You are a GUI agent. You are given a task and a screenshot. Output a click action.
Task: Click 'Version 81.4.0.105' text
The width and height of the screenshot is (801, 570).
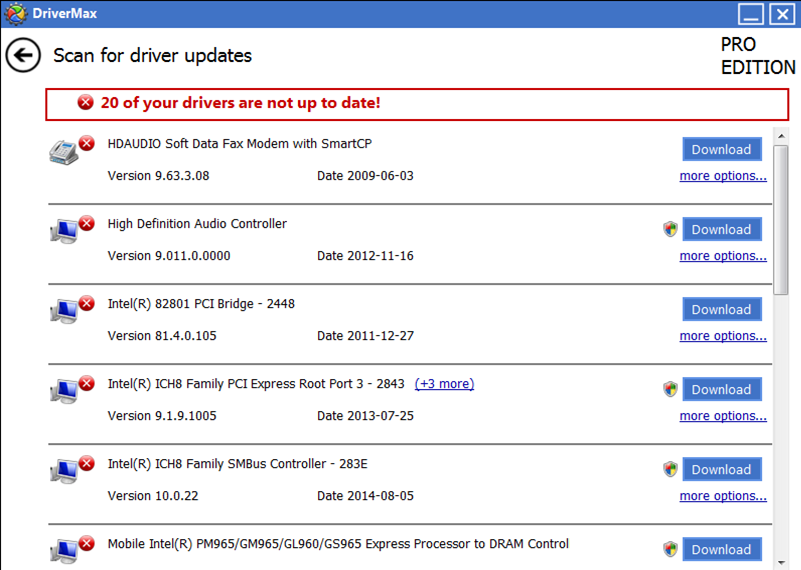(x=162, y=336)
